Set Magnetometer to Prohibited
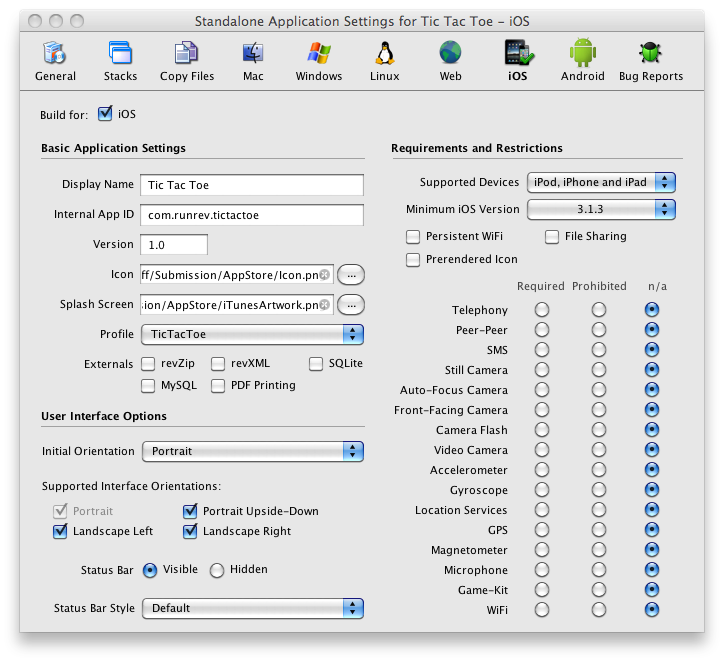Viewport: 724px width, 662px height. [599, 549]
